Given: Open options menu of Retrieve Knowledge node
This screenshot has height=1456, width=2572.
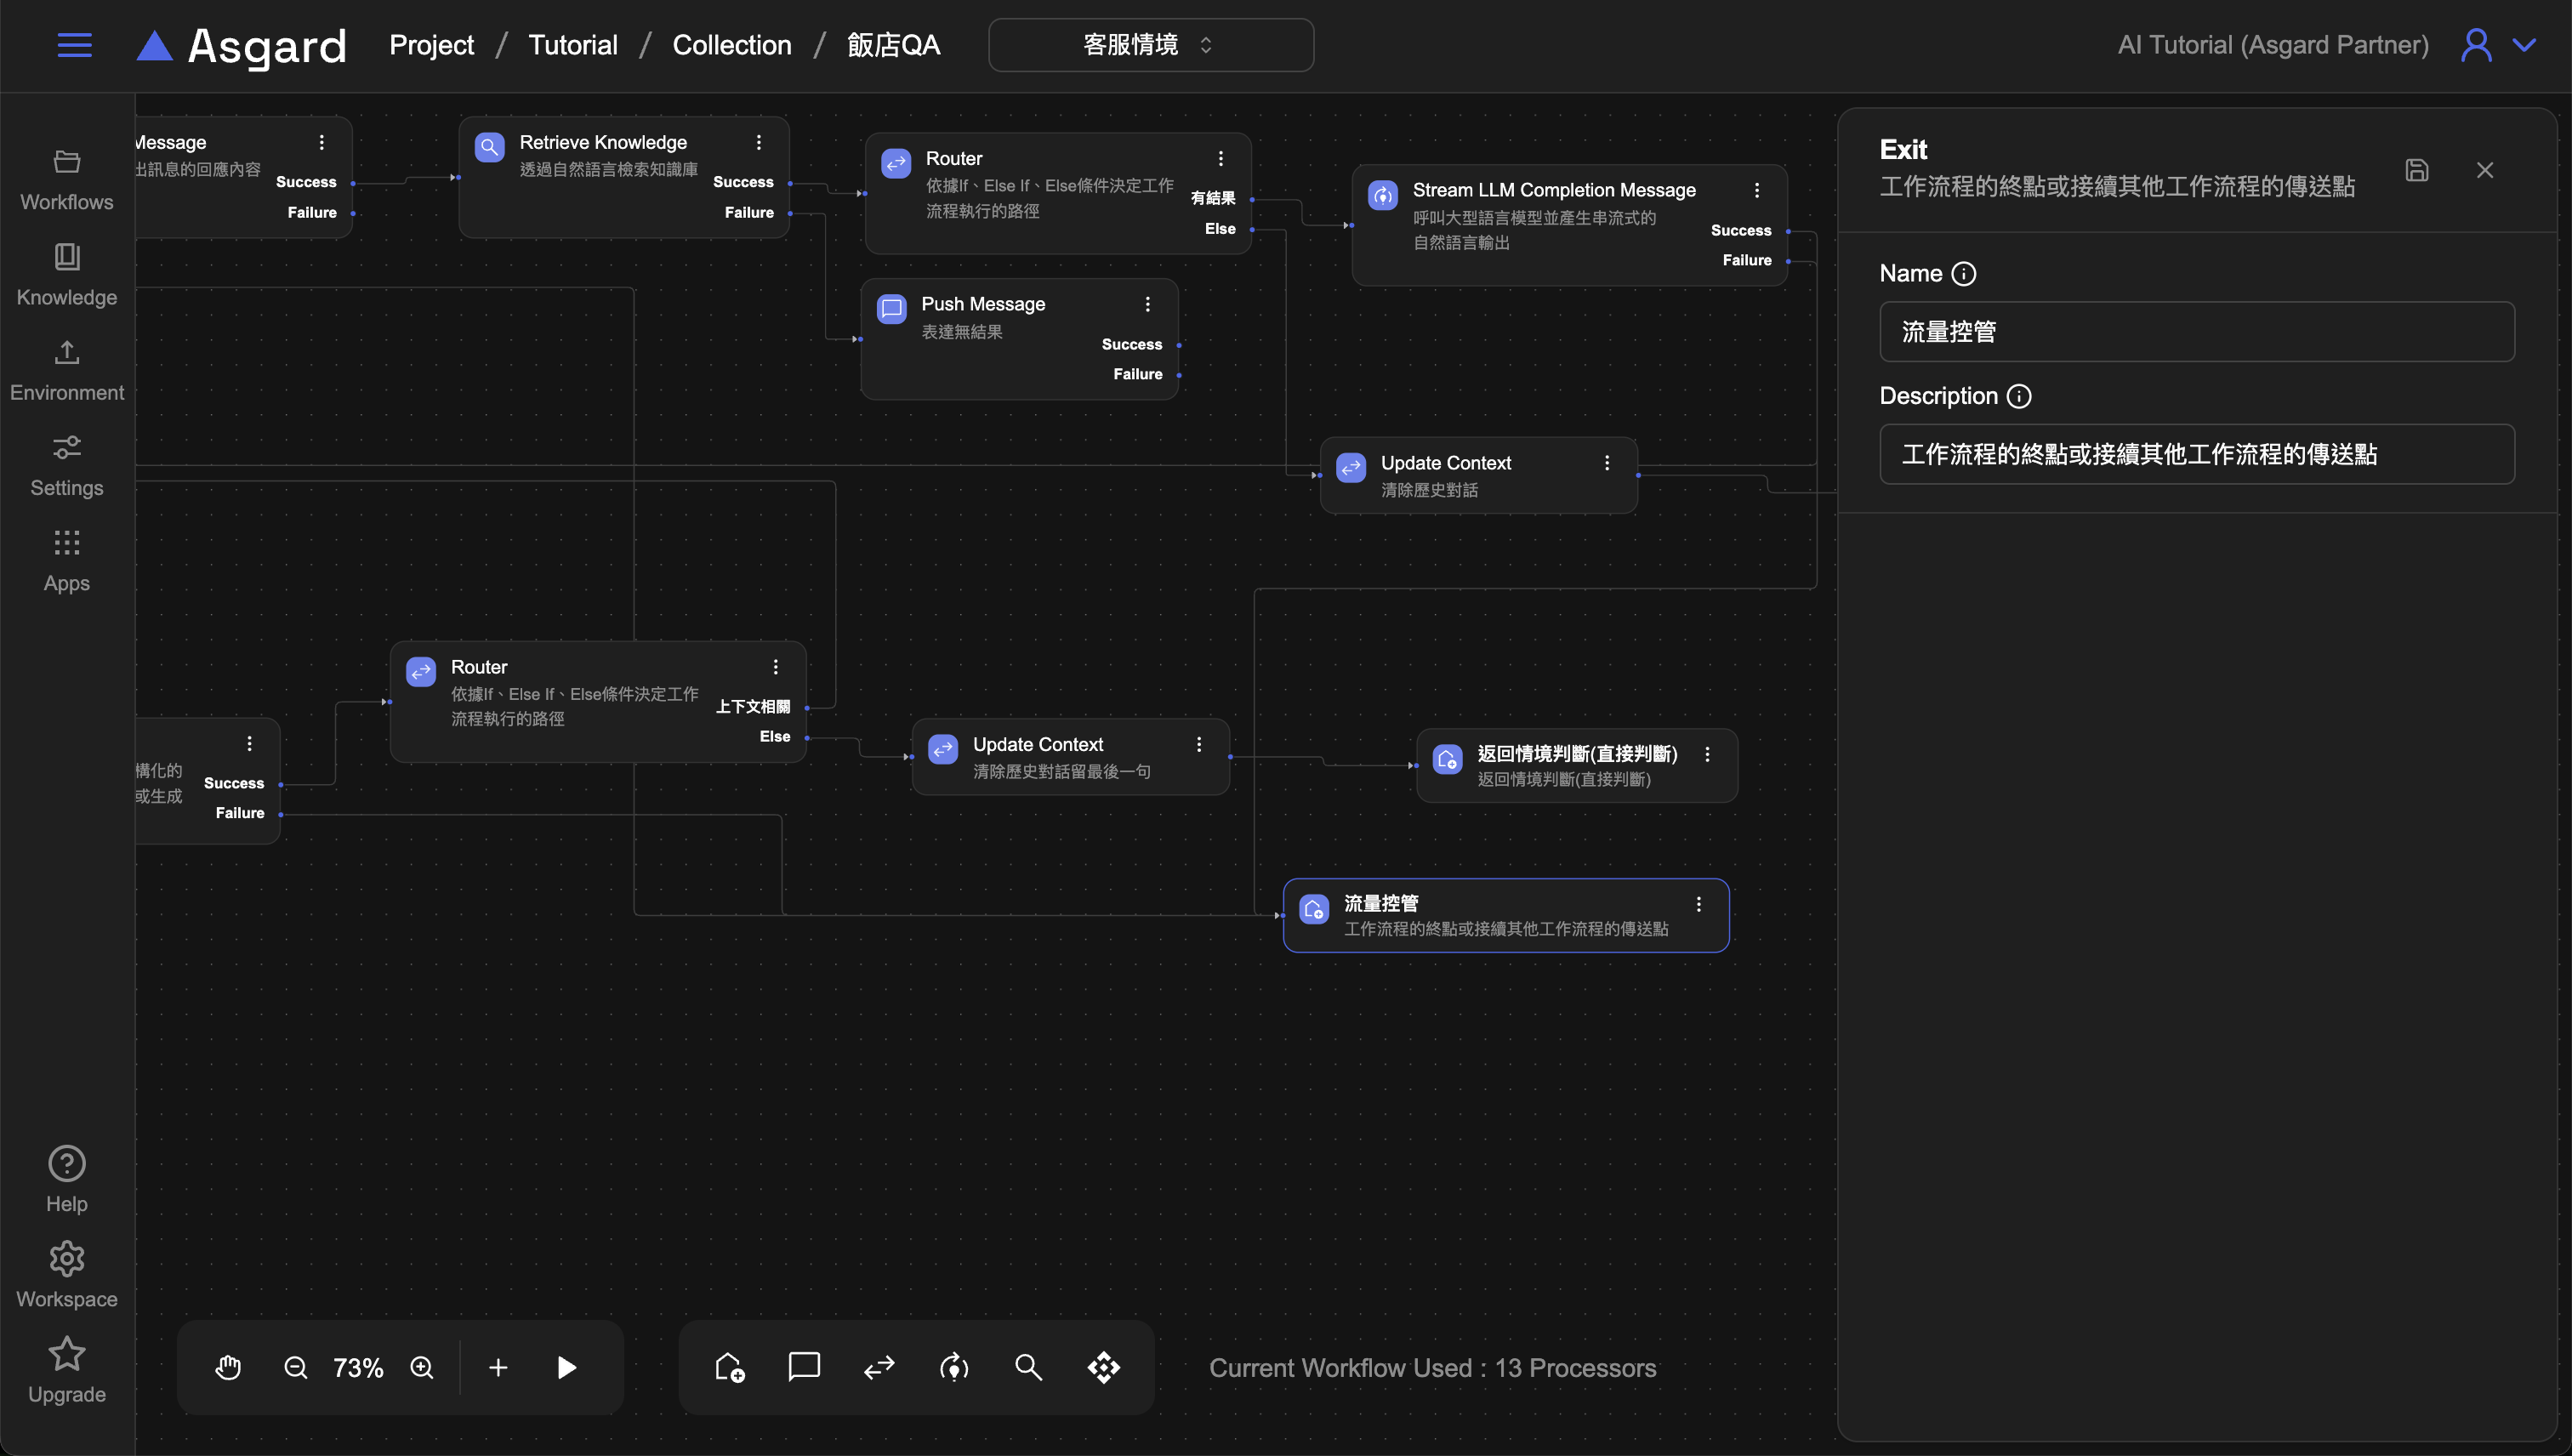Looking at the screenshot, I should click(759, 142).
